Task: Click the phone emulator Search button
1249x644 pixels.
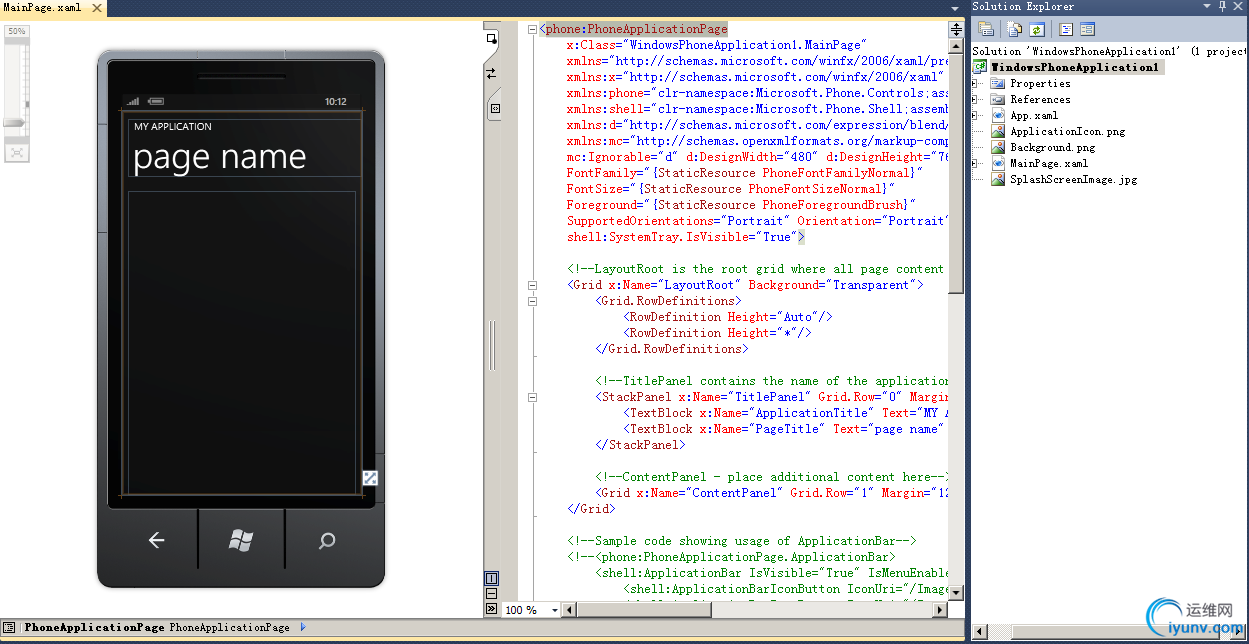Action: point(327,541)
